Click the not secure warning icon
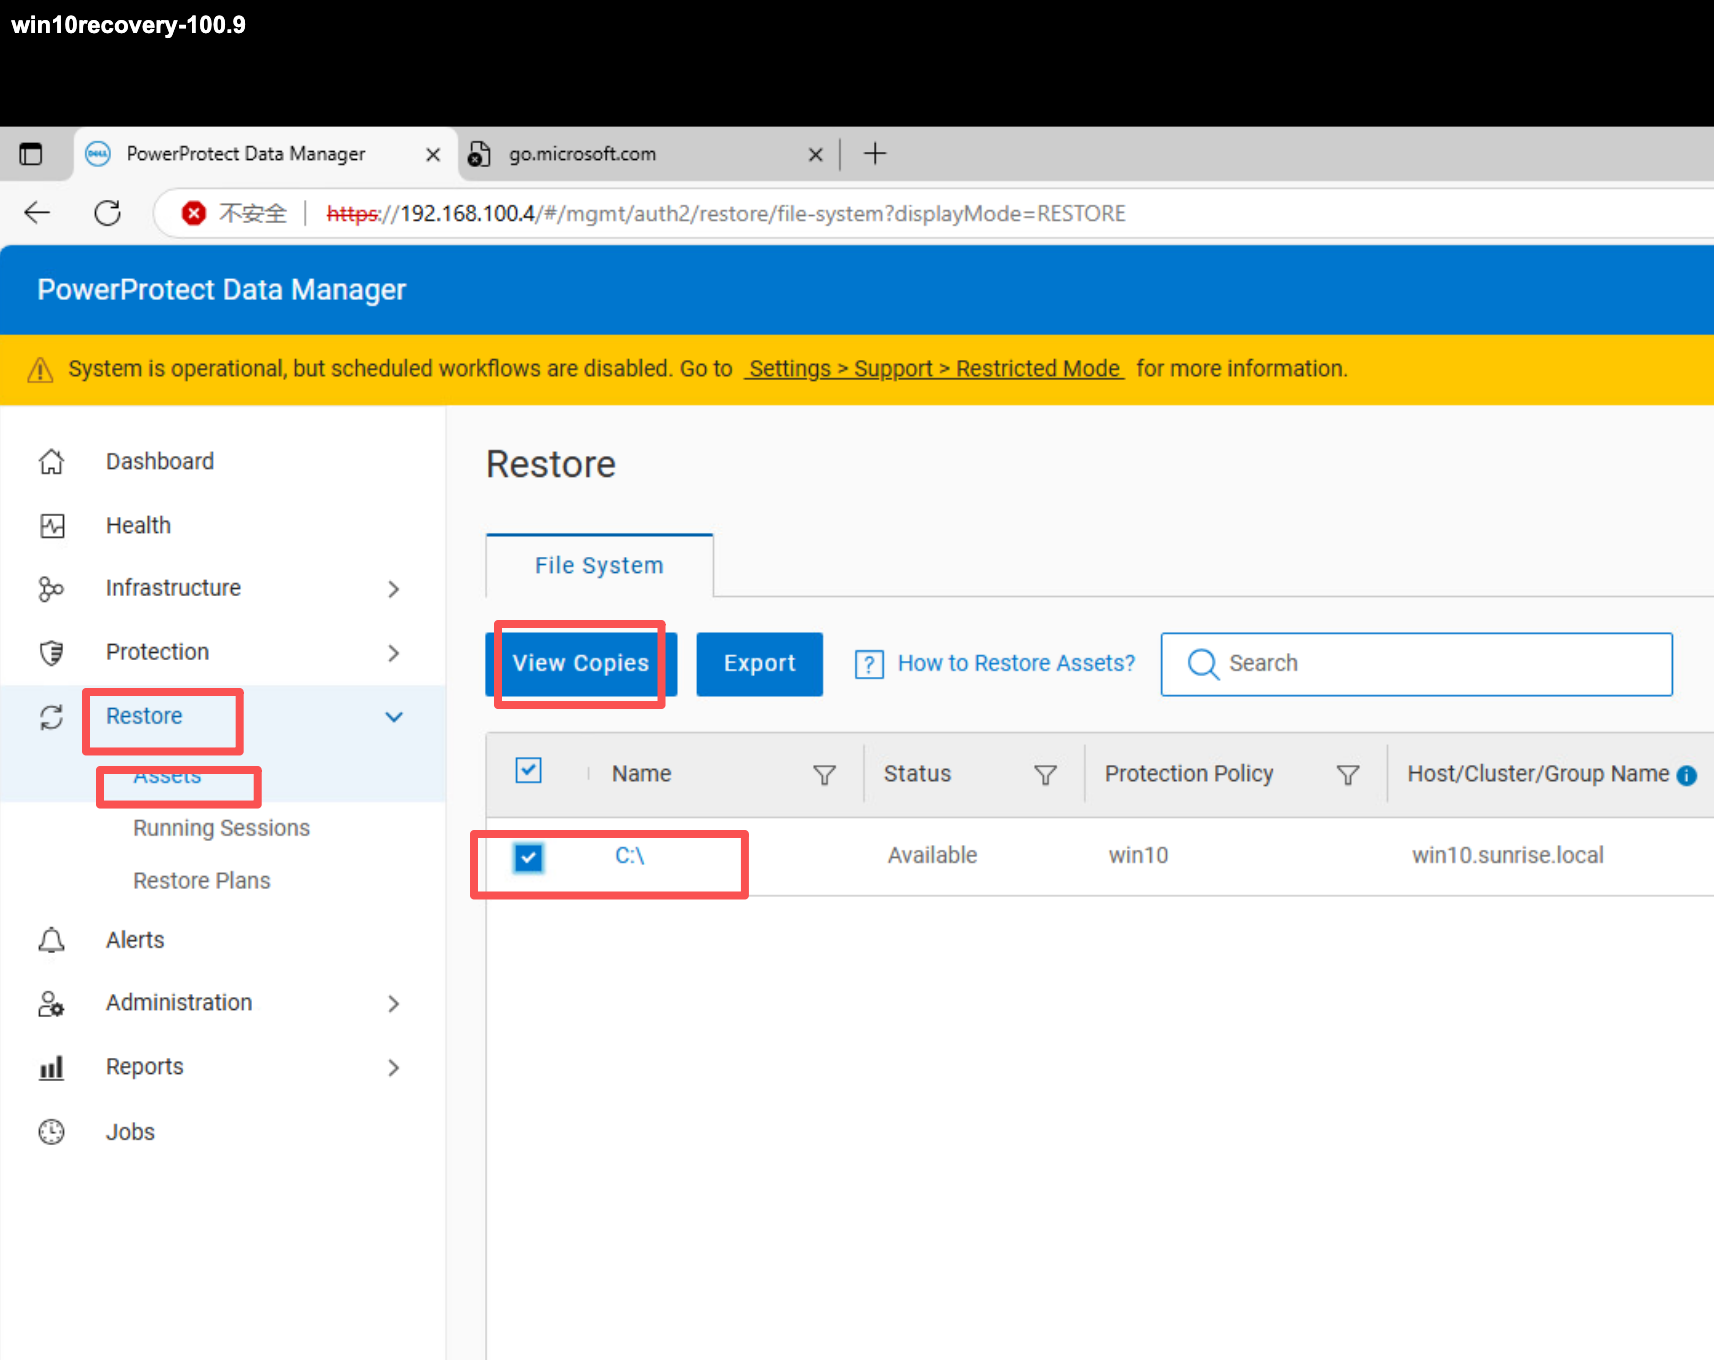This screenshot has height=1360, width=1714. coord(194,213)
